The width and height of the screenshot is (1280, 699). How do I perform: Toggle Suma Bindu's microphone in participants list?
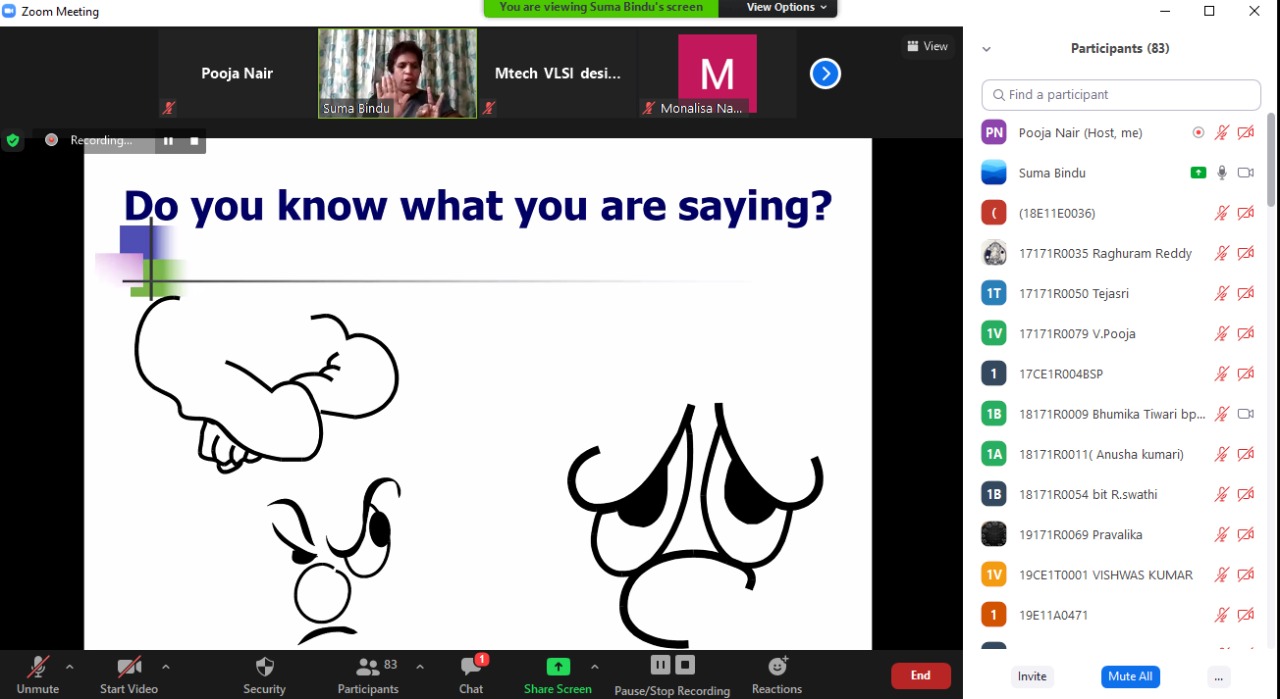tap(1221, 173)
